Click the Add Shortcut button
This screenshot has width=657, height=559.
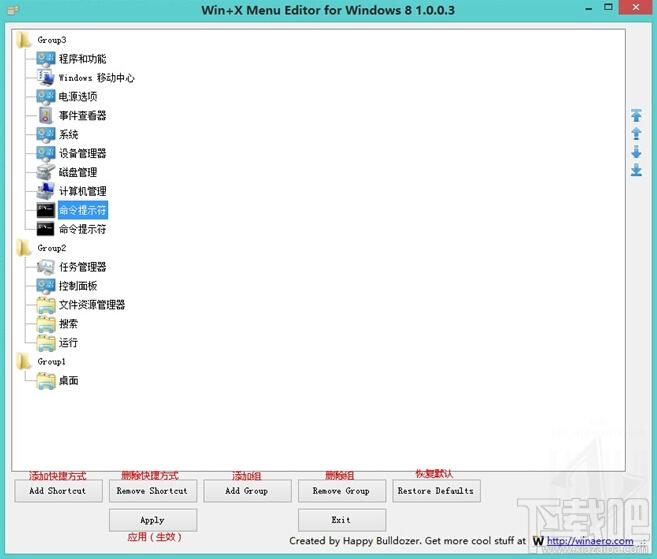pos(58,491)
